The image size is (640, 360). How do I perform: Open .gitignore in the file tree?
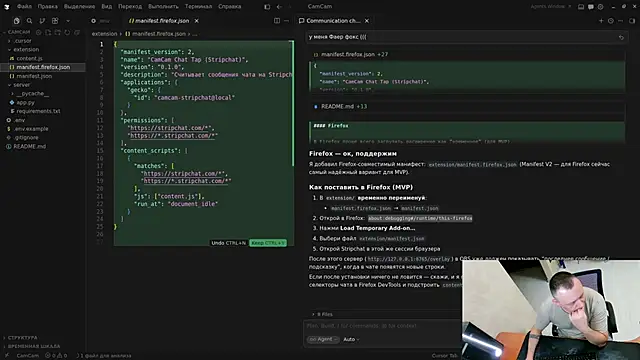(26, 138)
